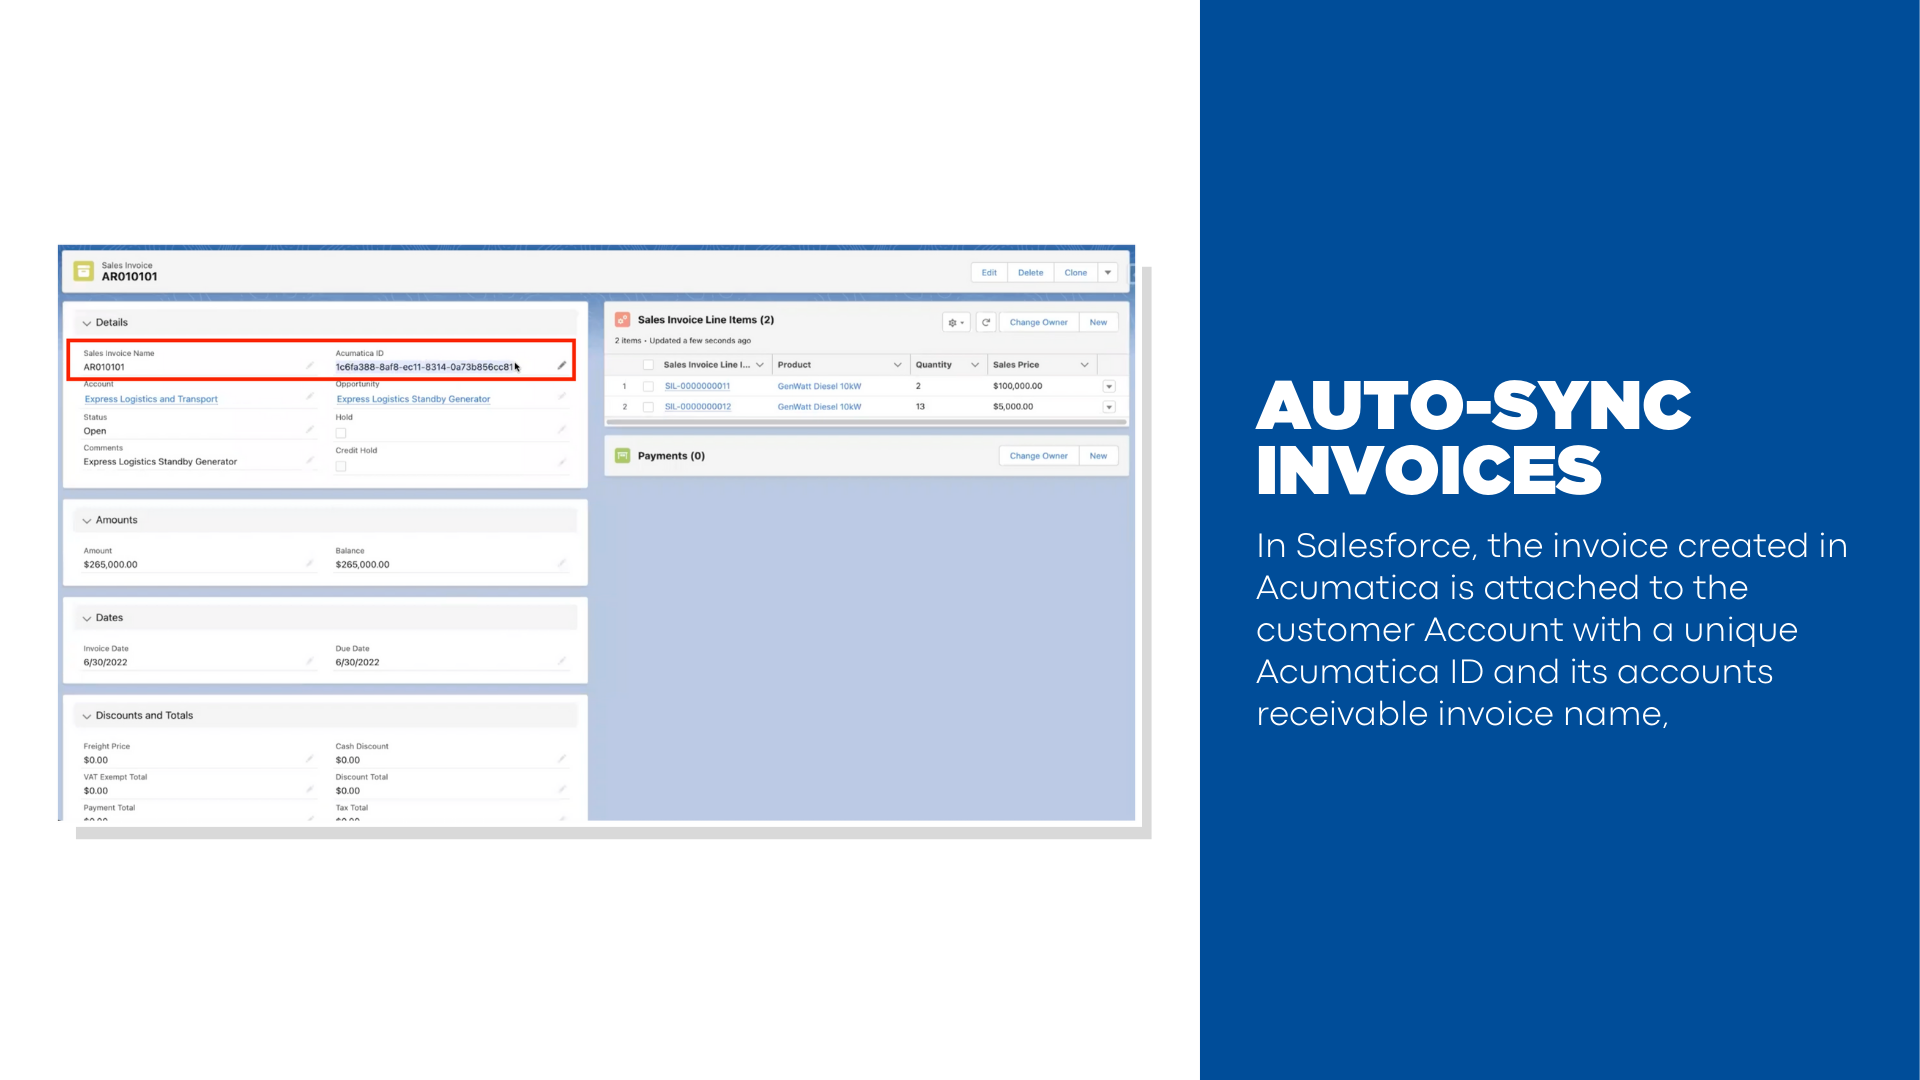This screenshot has width=1920, height=1080.
Task: Collapse the Discounts and Totals section
Action: pos(87,716)
